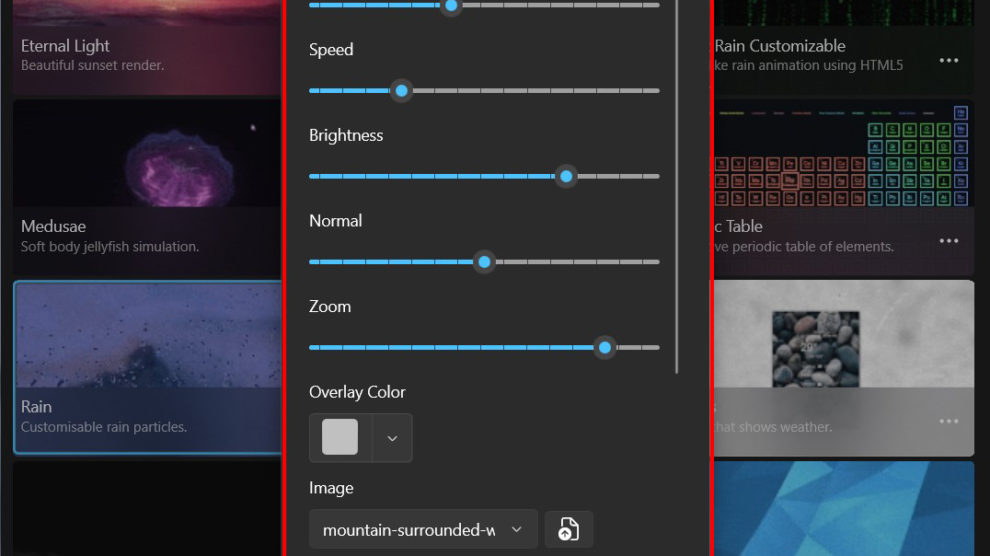Image resolution: width=990 pixels, height=556 pixels.
Task: Adjust the Brightness slider
Action: (484, 176)
